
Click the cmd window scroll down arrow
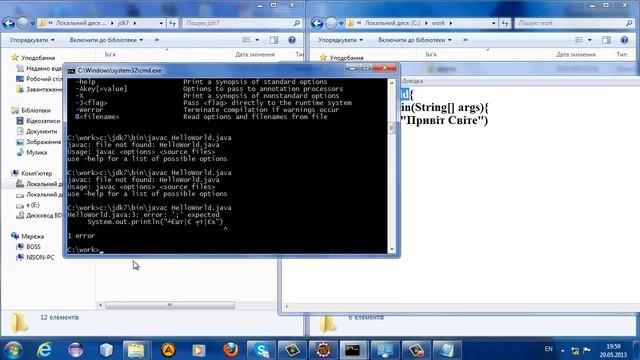[x=392, y=249]
